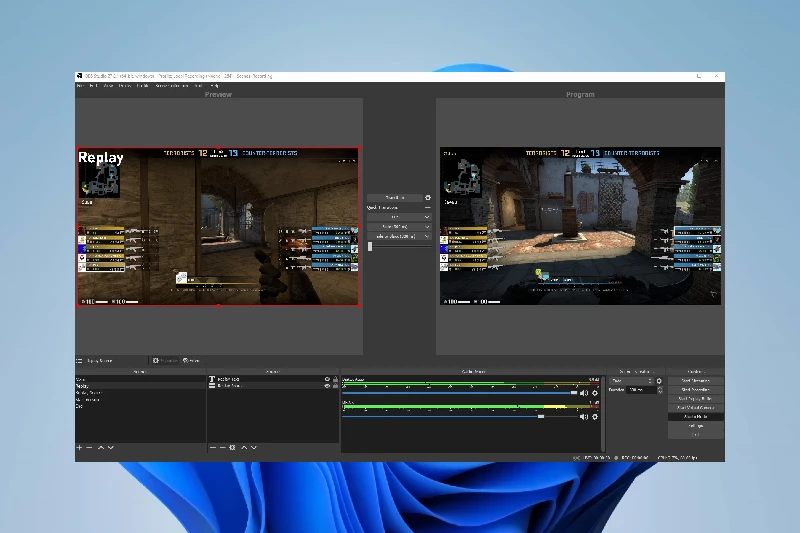Open the Edit menu
Viewport: 800px width, 533px height.
93,86
